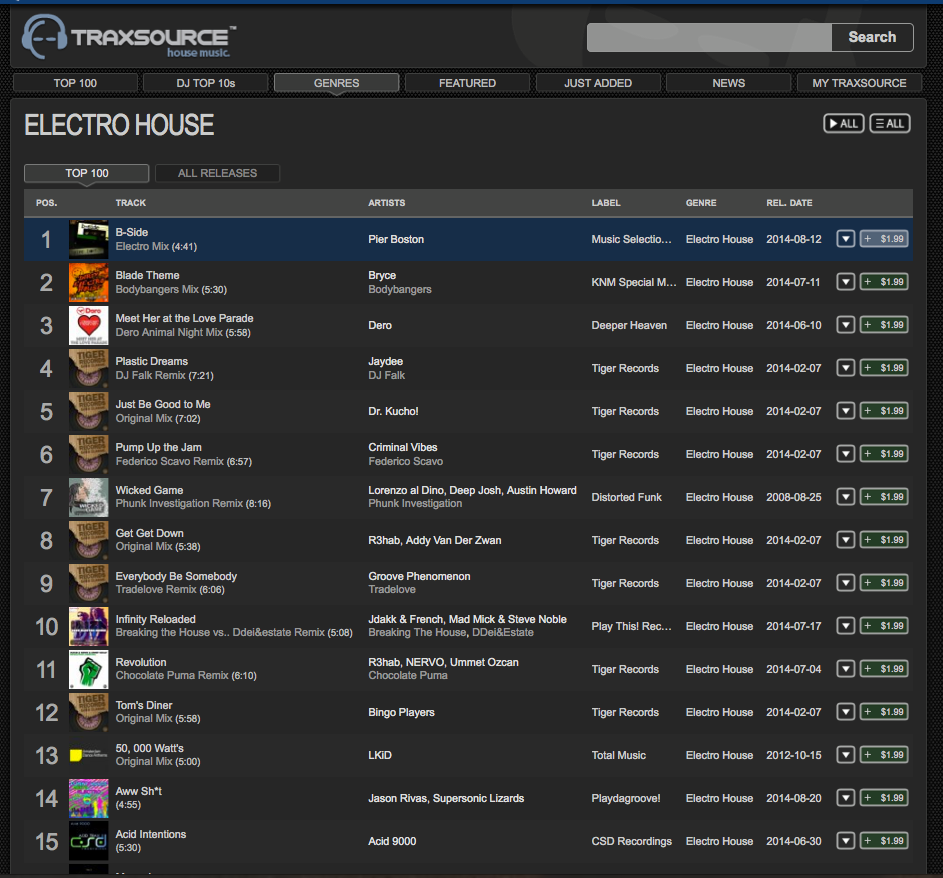Open dropdown for Pump Up the Jam
Screen dimensions: 943x878
[x=846, y=453]
